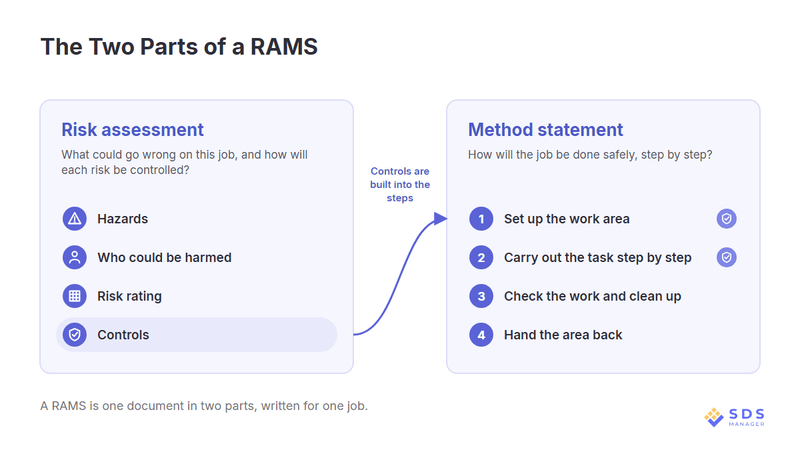800x450 pixels.
Task: Click the Method statement heading
Action: (545, 130)
